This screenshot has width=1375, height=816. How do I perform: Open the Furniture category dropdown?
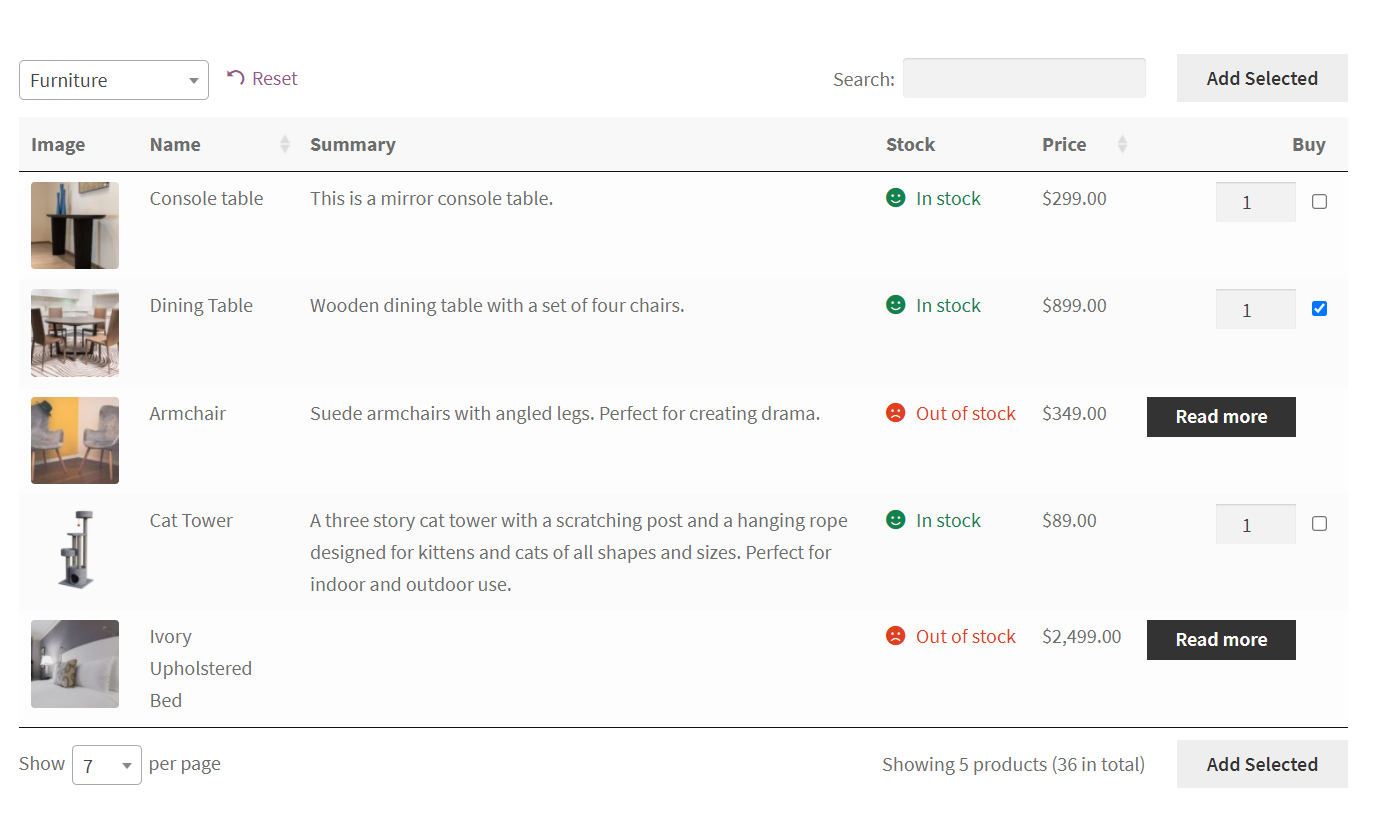[113, 80]
